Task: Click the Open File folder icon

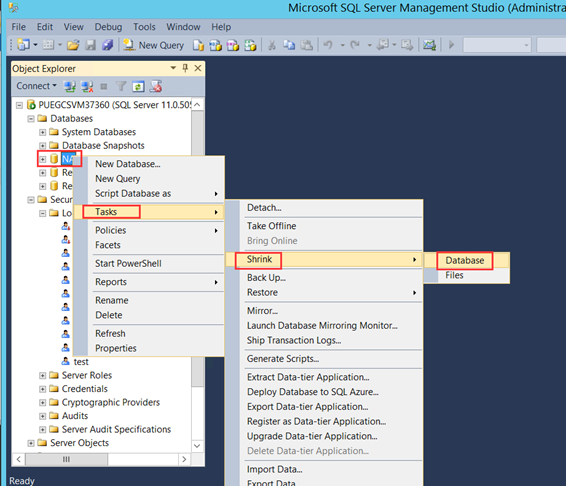Action: (x=73, y=45)
